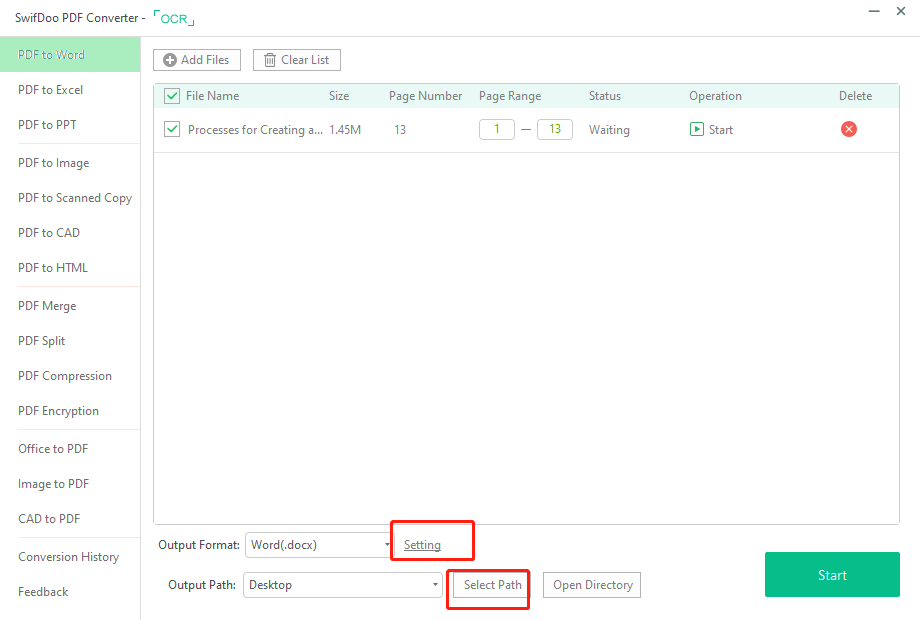
Task: Click page range end field showing 13
Action: pyautogui.click(x=554, y=129)
